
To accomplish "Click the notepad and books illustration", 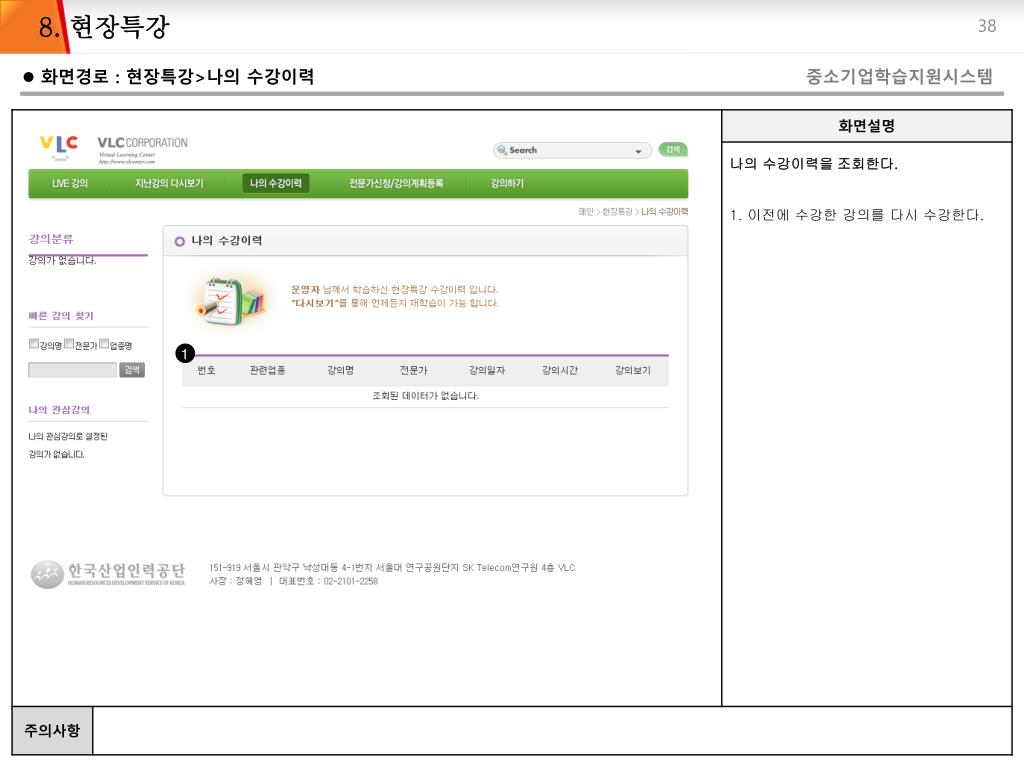I will (x=230, y=301).
